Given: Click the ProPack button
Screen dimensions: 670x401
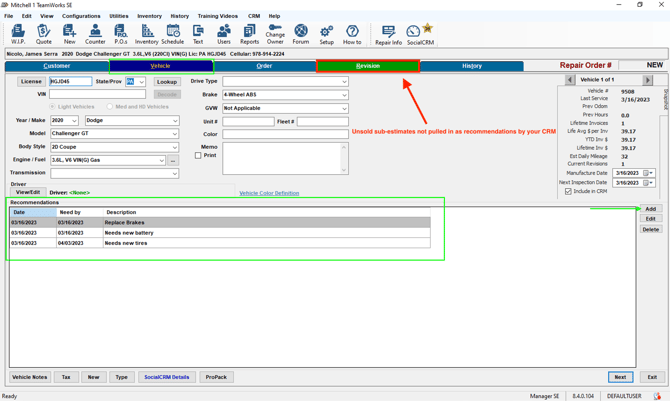Looking at the screenshot, I should coord(216,377).
